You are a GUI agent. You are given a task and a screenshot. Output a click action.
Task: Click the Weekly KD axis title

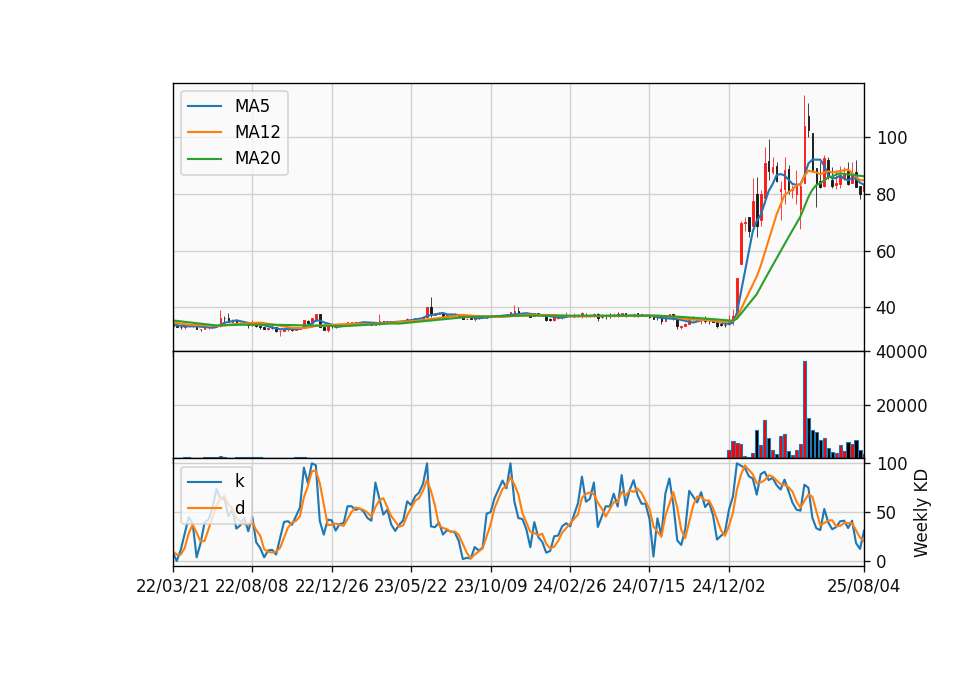[921, 513]
